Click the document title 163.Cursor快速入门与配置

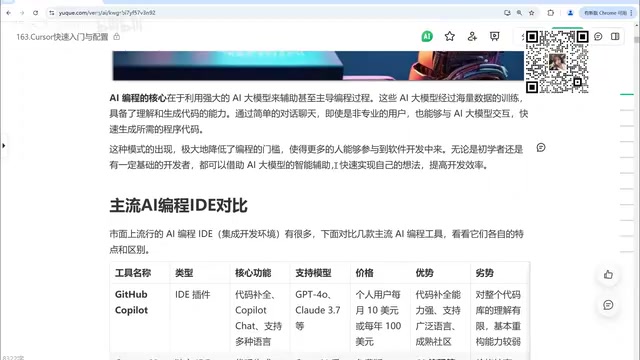point(62,37)
